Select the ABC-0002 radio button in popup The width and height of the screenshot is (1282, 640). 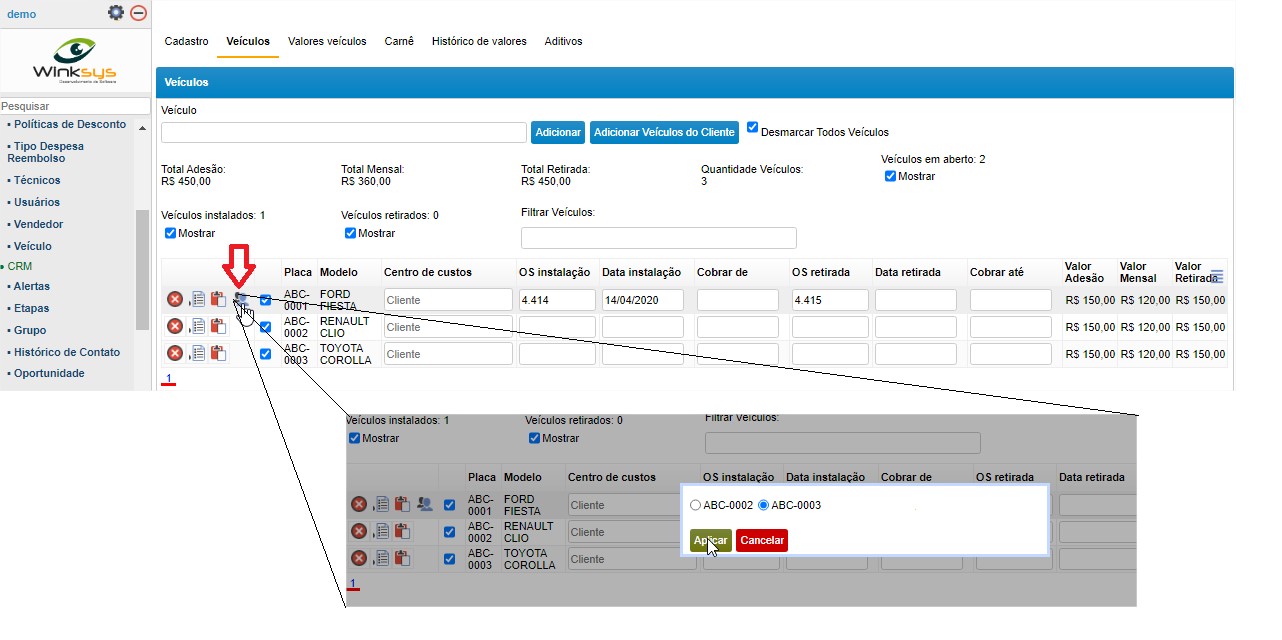(x=696, y=506)
